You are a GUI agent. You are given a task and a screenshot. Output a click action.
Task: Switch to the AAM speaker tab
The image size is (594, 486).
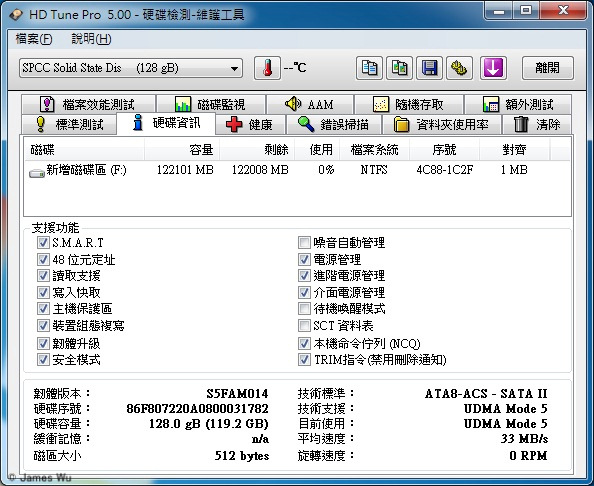[310, 104]
